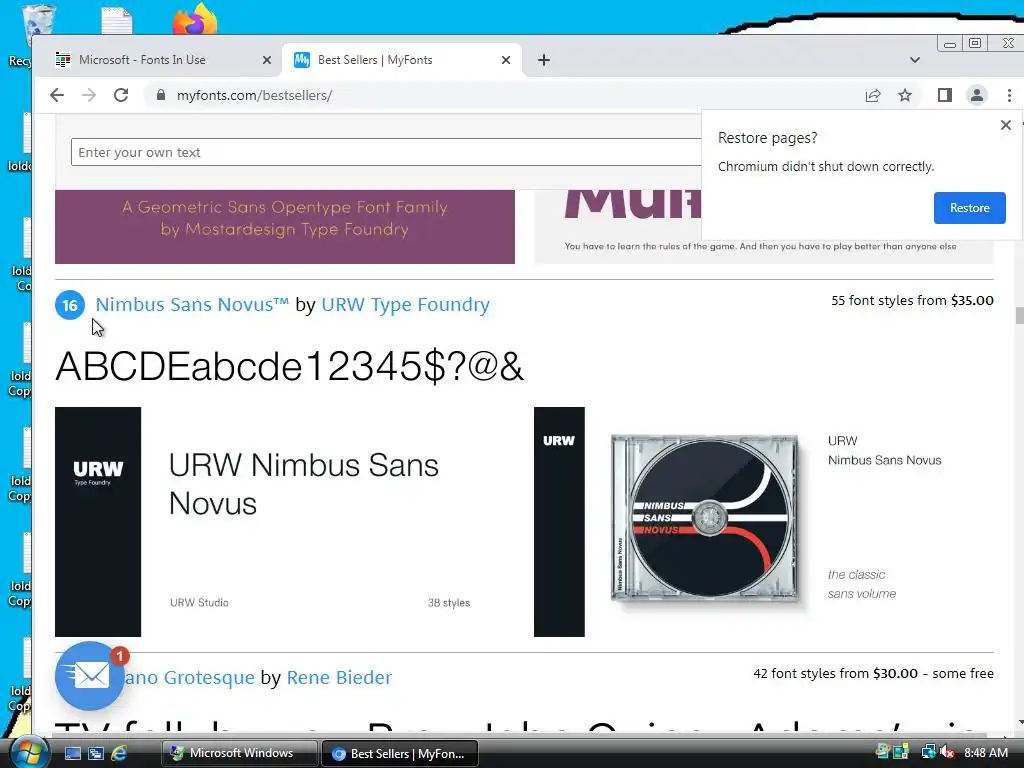The image size is (1024, 768).
Task: Launch Internet Explorer from quick launch
Action: (x=119, y=753)
